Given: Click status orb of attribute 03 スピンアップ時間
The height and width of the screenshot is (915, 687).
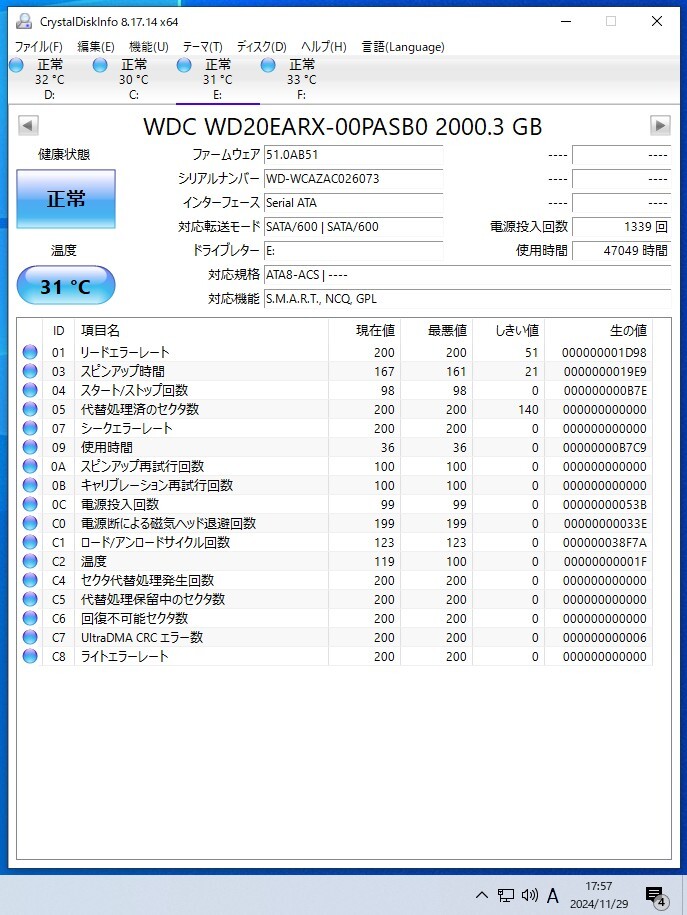Looking at the screenshot, I should (x=30, y=371).
